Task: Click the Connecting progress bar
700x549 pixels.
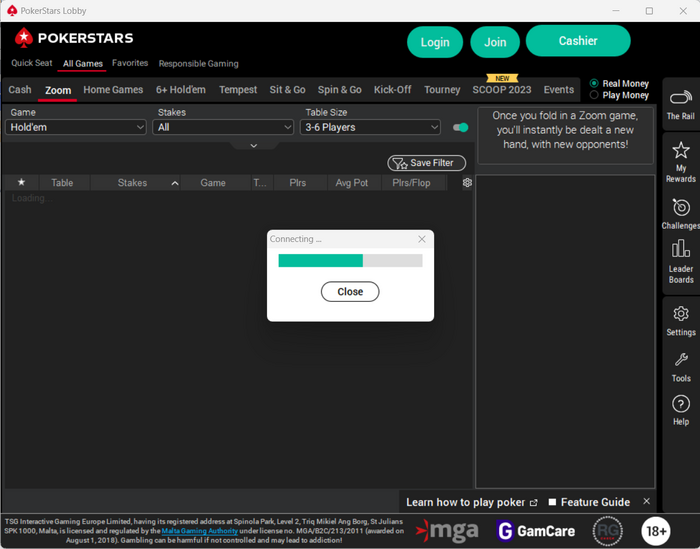Action: pos(350,260)
